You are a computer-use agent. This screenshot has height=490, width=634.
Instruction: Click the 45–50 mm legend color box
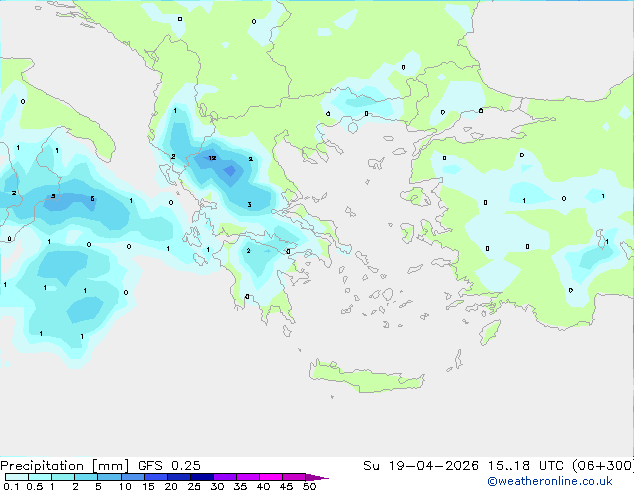pyautogui.click(x=294, y=477)
